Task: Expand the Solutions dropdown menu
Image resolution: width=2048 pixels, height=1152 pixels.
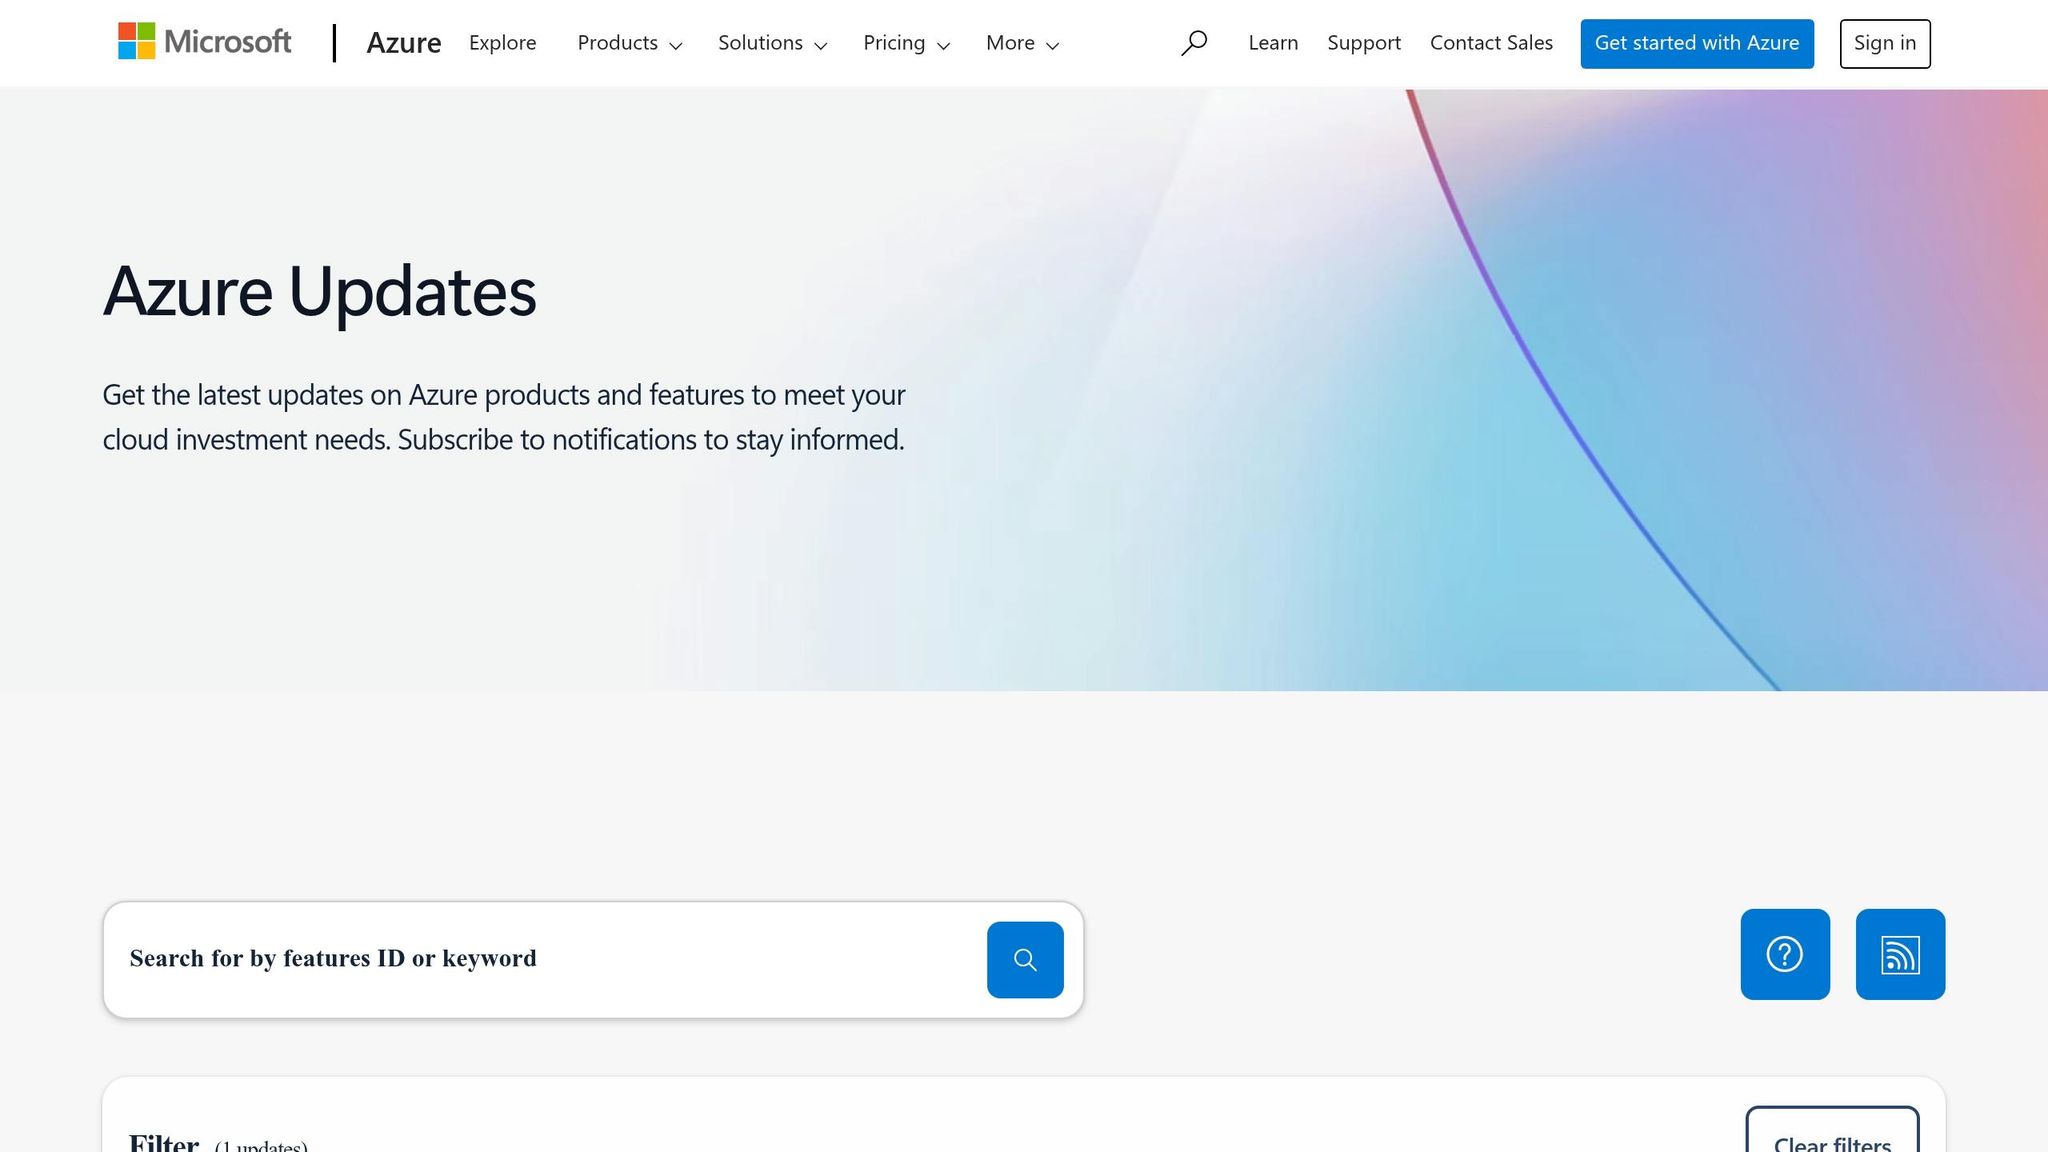Action: [x=772, y=43]
